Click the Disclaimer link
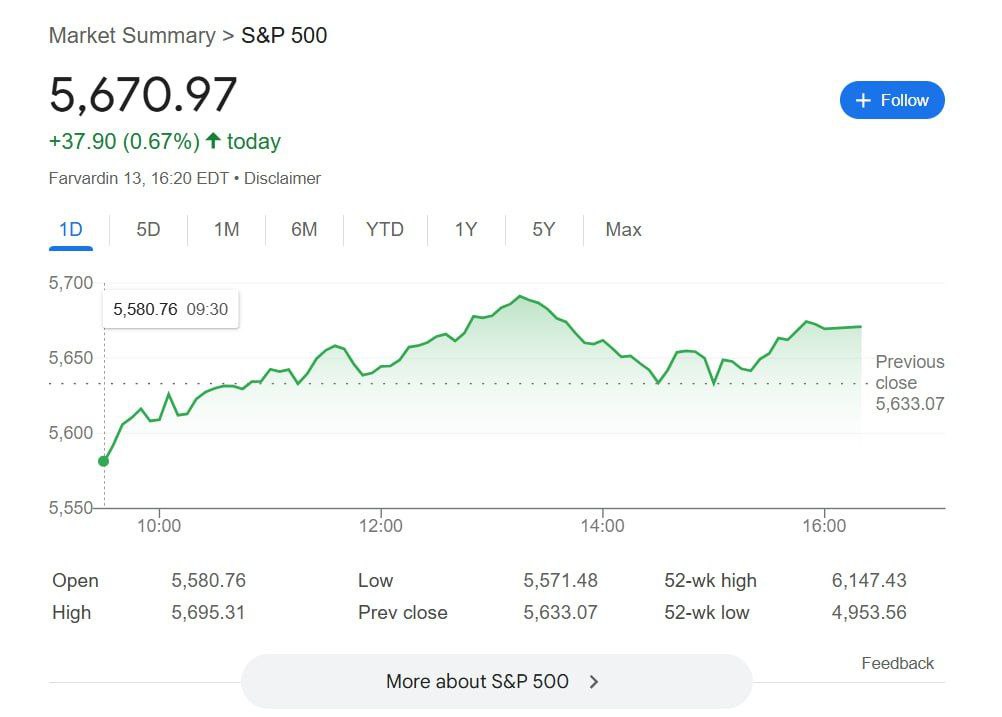Screen dimensions: 1002x717 (283, 178)
